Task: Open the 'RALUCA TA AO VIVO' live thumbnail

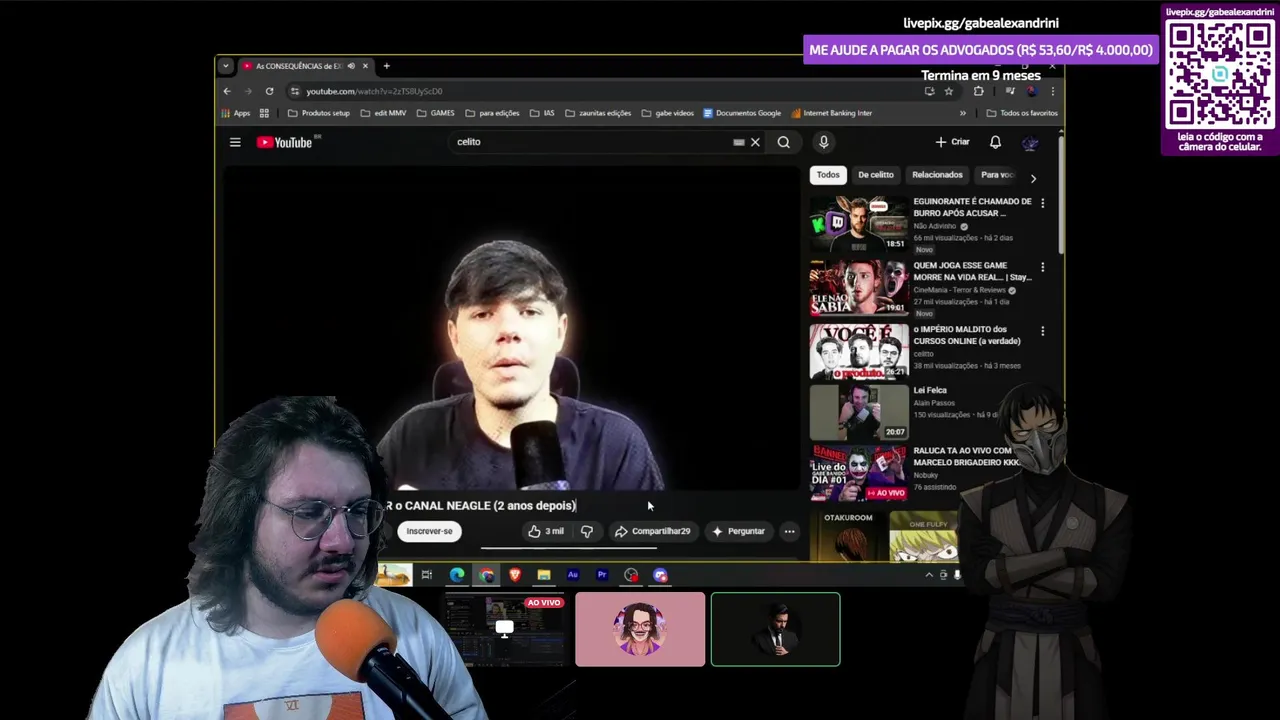Action: tap(859, 473)
